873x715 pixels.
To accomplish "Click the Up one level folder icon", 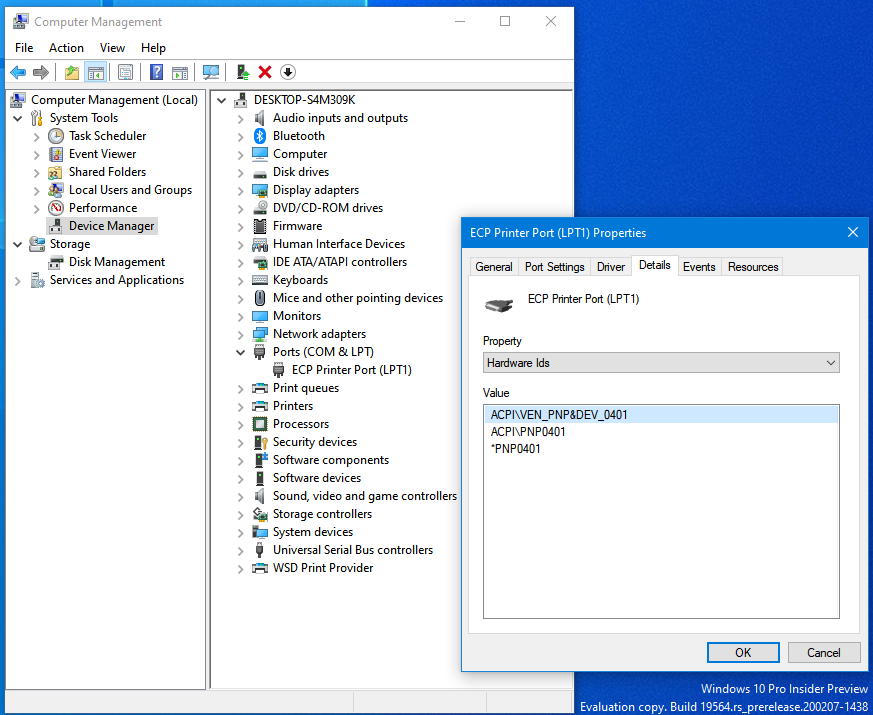I will [x=72, y=72].
